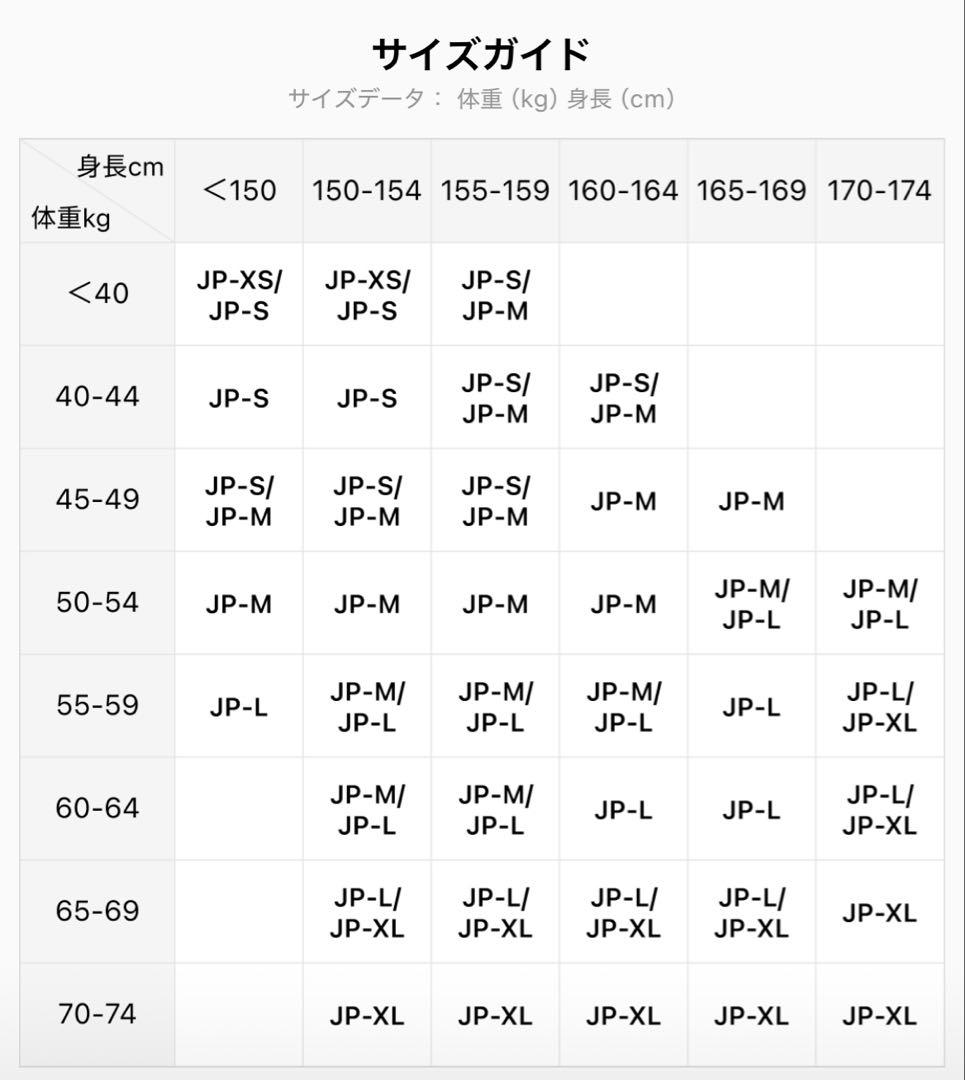965x1080 pixels.
Task: Click JP-XL cell in 65-69 row, 170-174 column
Action: click(x=880, y=911)
